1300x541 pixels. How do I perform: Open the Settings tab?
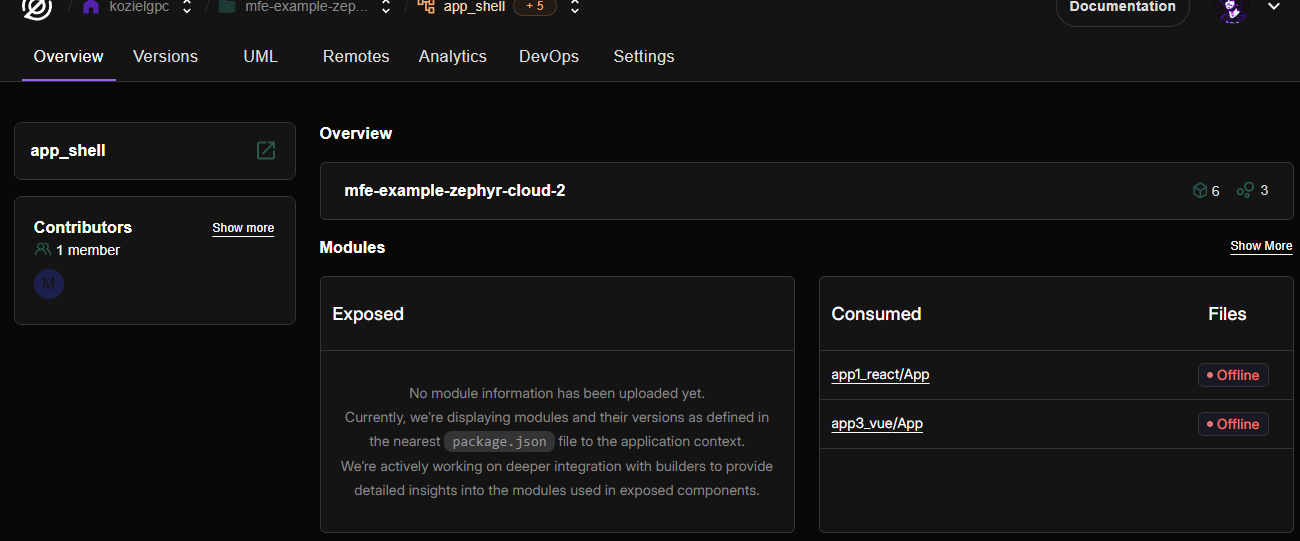click(644, 56)
